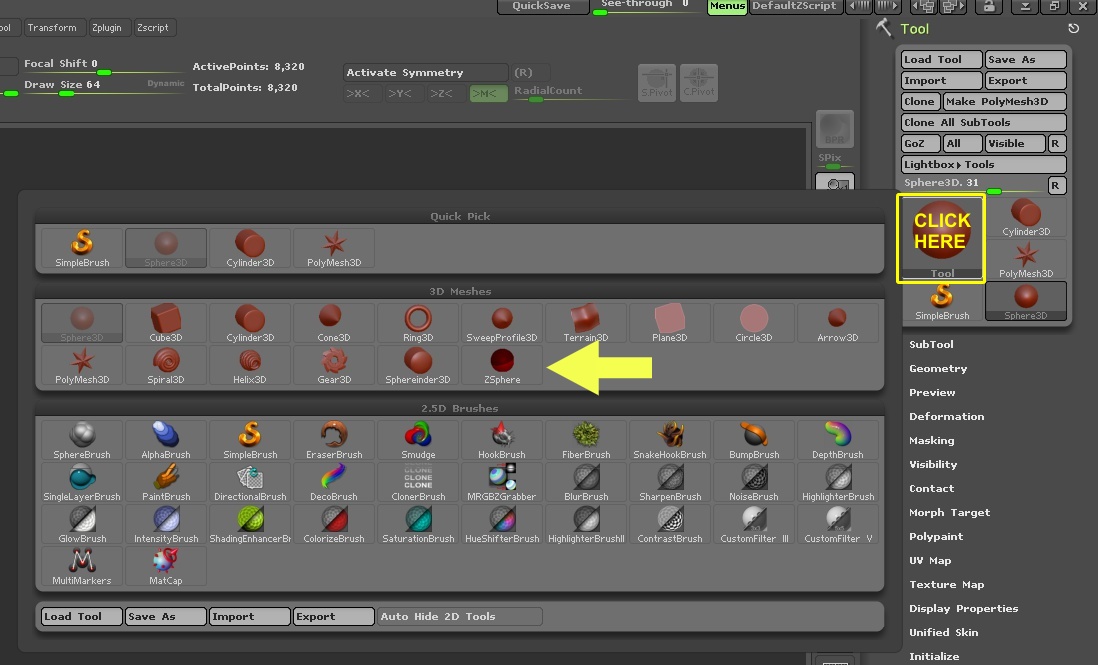Pick ClonerBrush tool
The height and width of the screenshot is (665, 1098).
[x=418, y=482]
